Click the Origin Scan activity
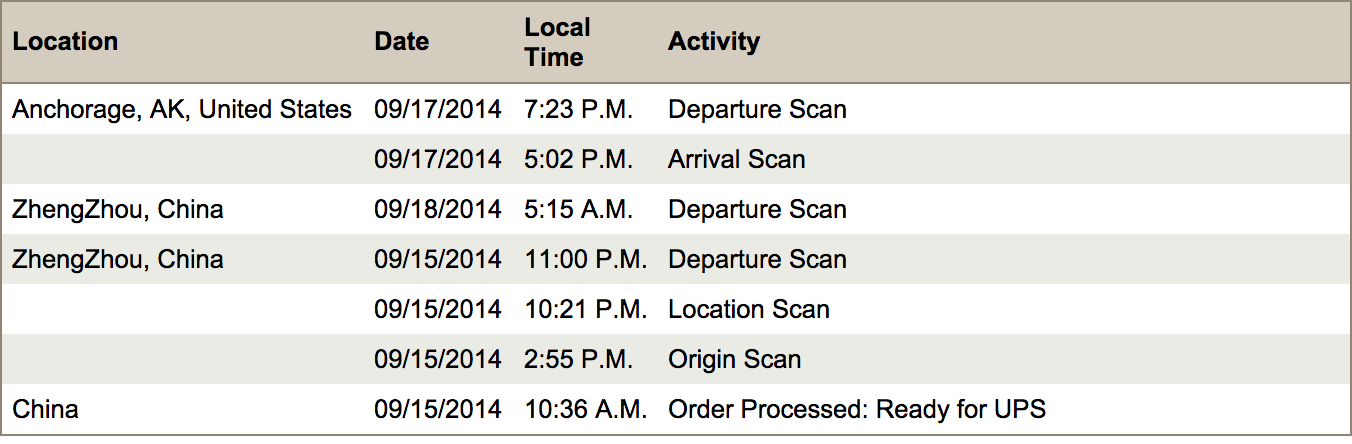The height and width of the screenshot is (444, 1352). 735,360
